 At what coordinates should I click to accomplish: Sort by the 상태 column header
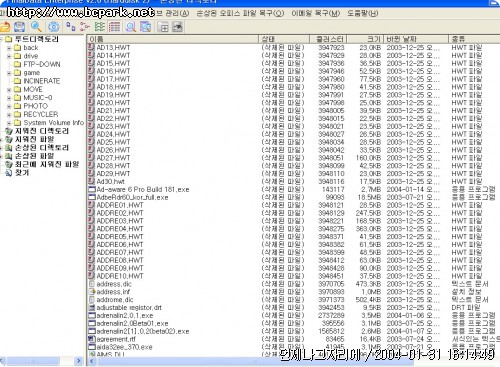284,39
